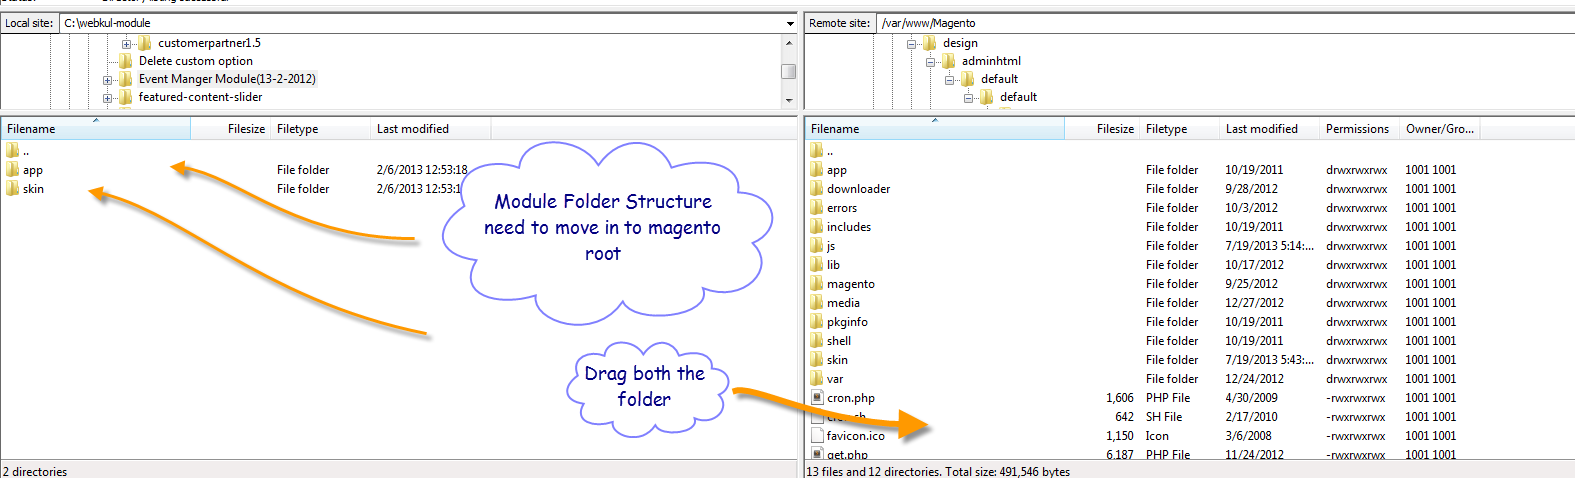Select the design folder in remote tree

(x=960, y=43)
